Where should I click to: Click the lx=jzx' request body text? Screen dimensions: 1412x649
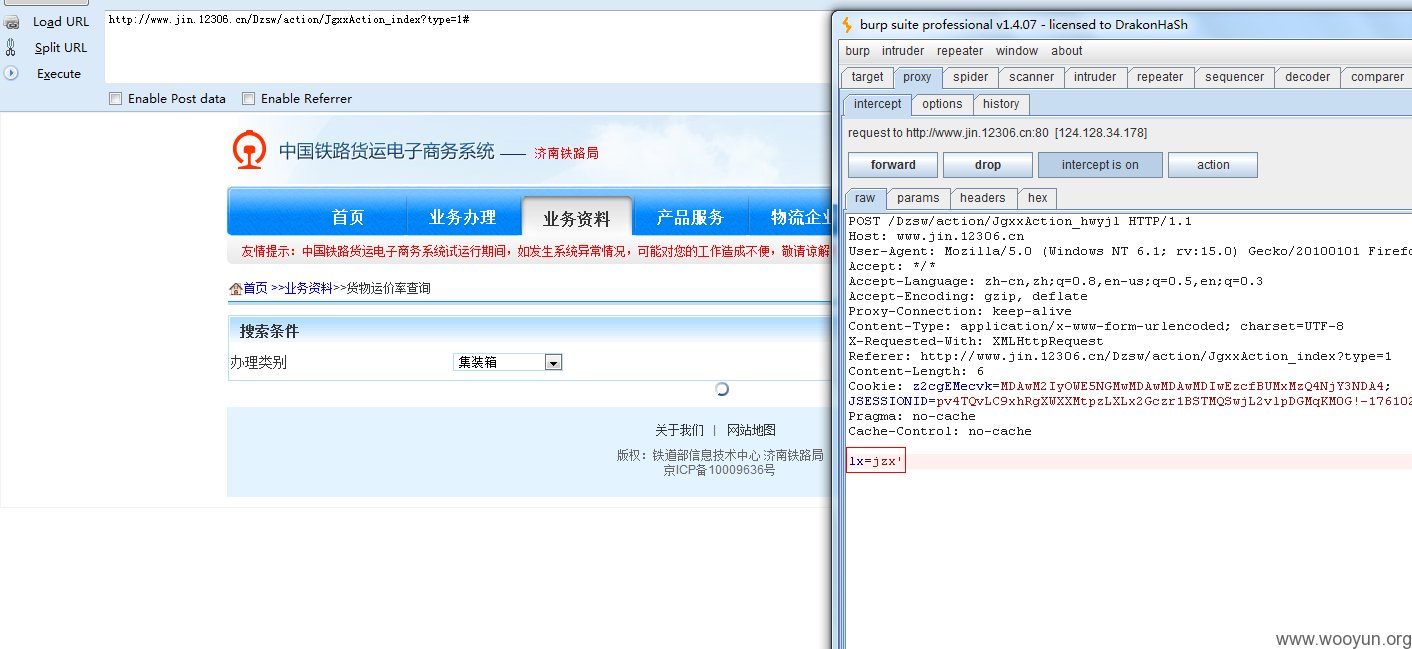click(876, 461)
